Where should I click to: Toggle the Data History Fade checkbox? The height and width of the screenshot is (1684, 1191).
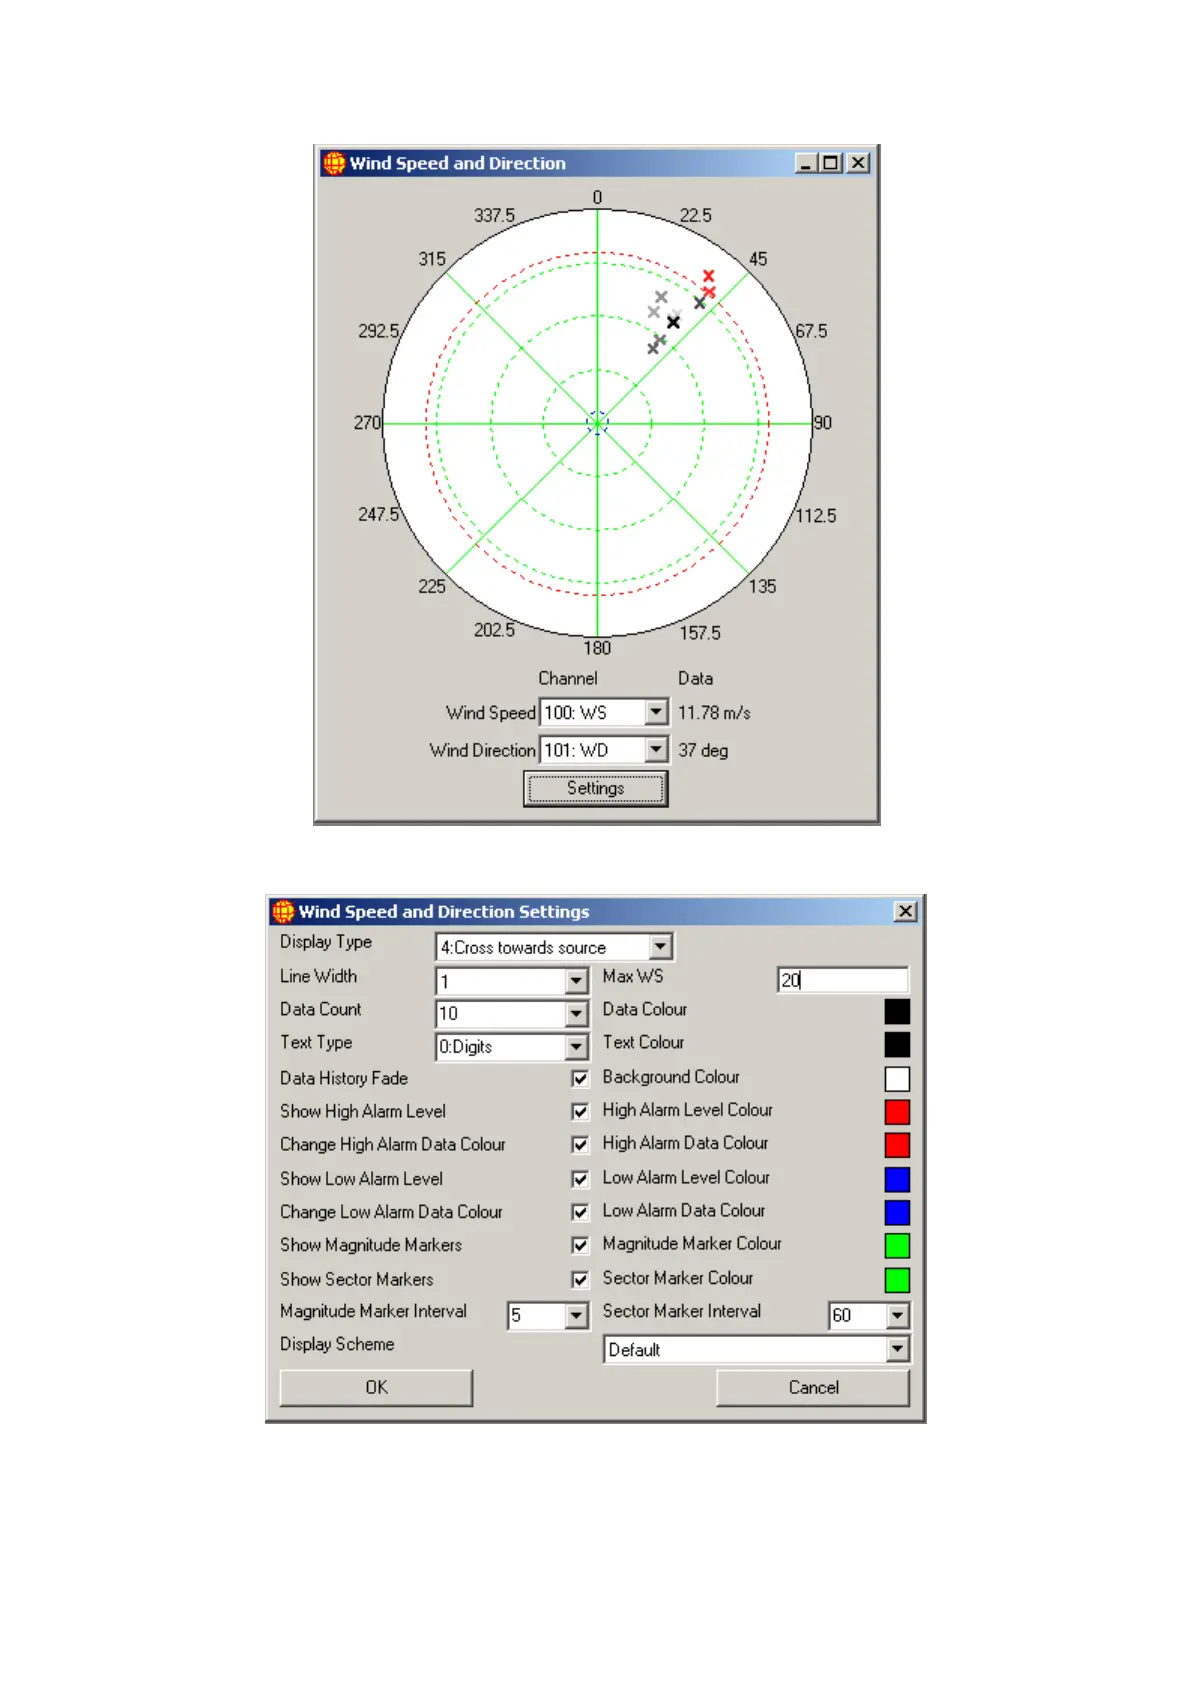tap(580, 1078)
